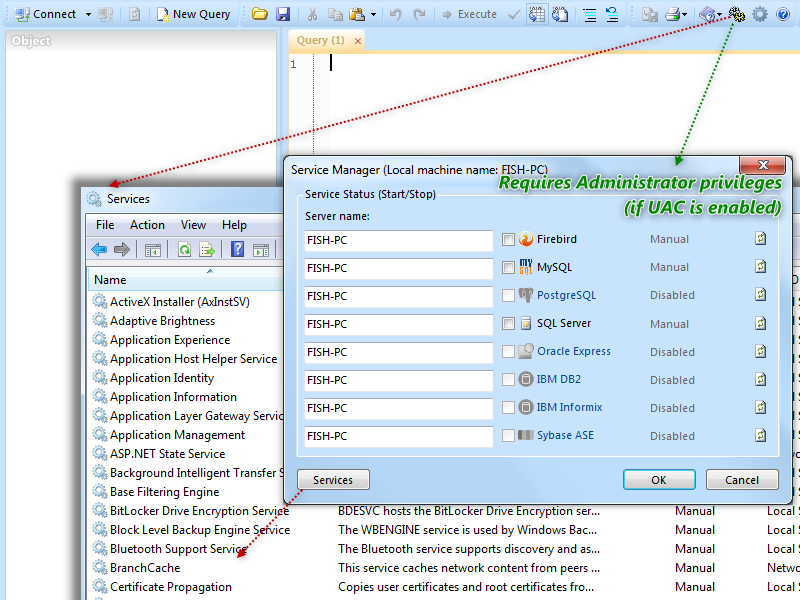Toggle the PostgreSQL service checkbox

coord(508,295)
